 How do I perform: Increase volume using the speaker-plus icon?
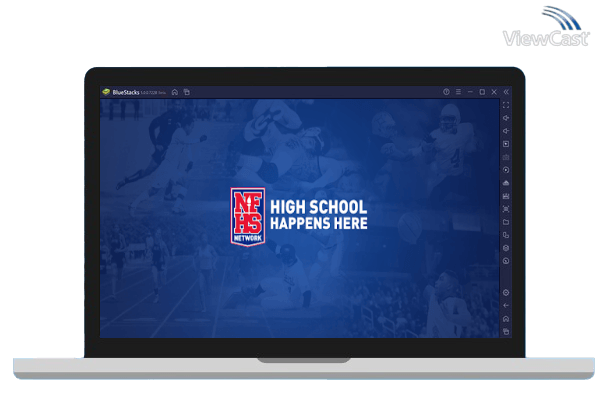(506, 118)
